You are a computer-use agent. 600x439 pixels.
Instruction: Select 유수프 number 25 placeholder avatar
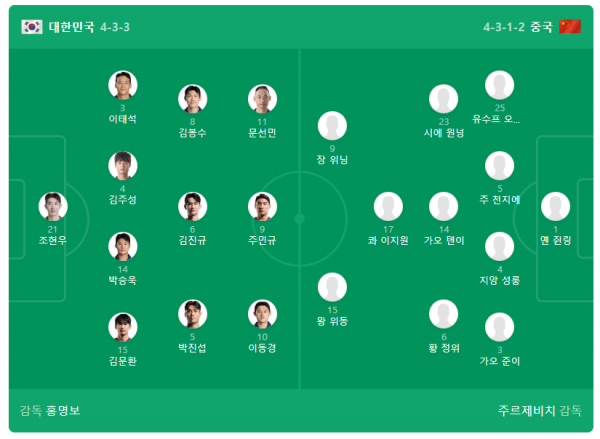click(499, 85)
